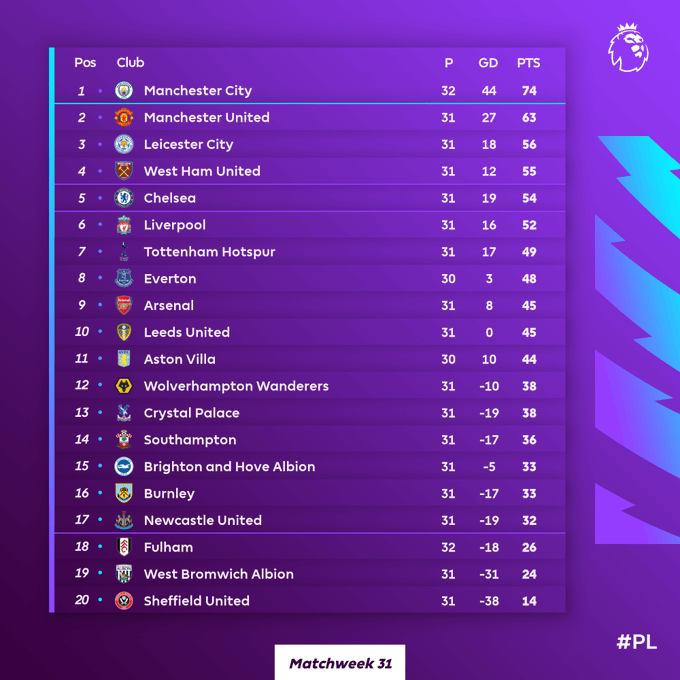Select the Liverpool crest icon
Image resolution: width=680 pixels, height=680 pixels.
(x=124, y=225)
